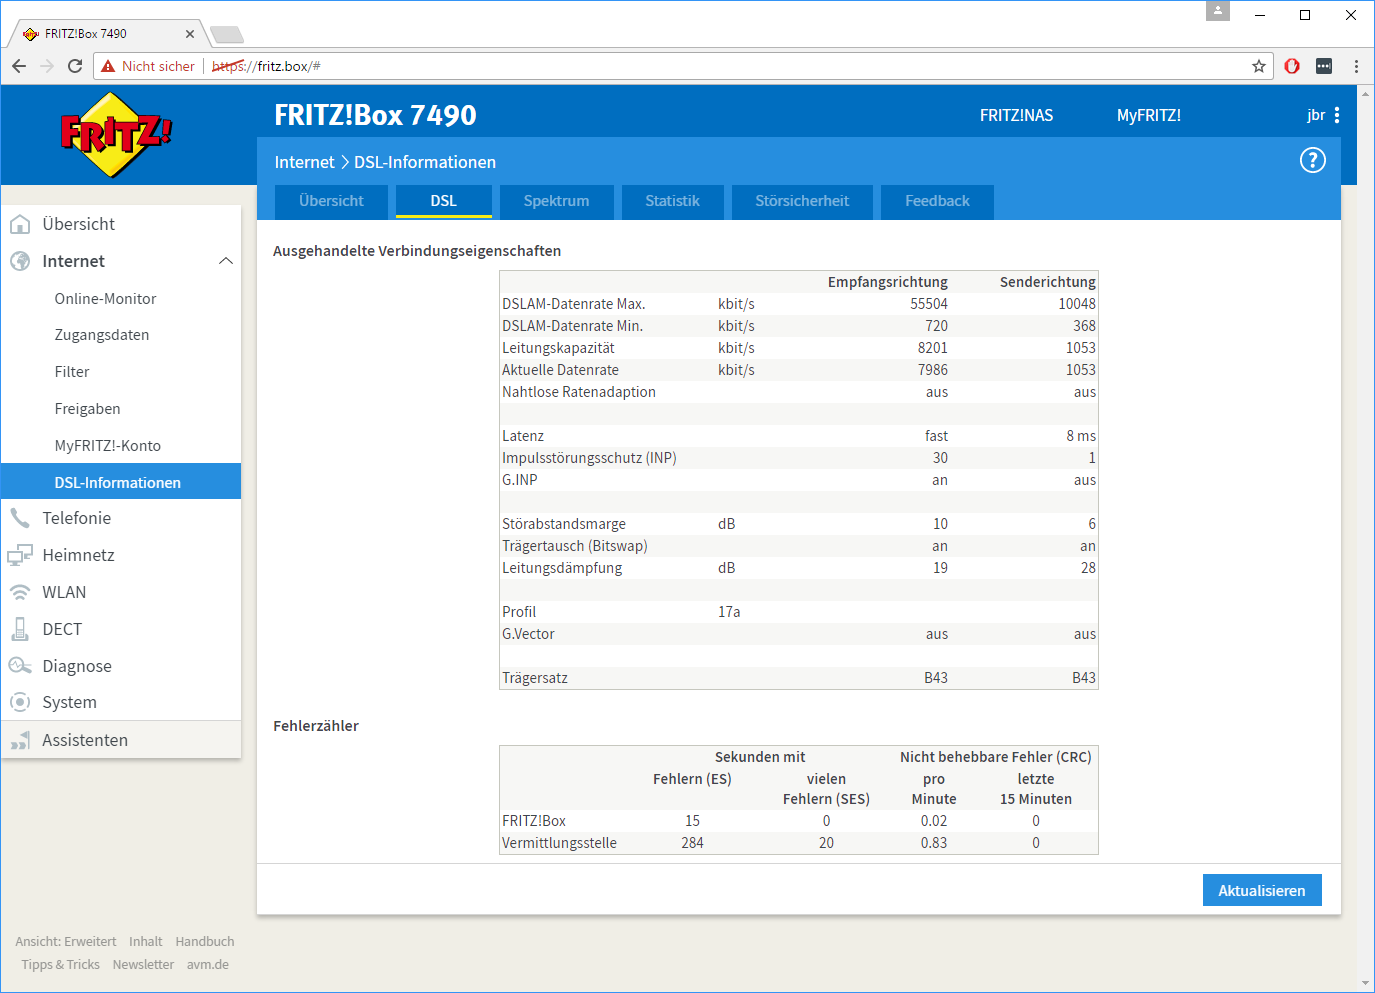Open the Handbuch footer link
This screenshot has width=1375, height=993.
pos(205,941)
